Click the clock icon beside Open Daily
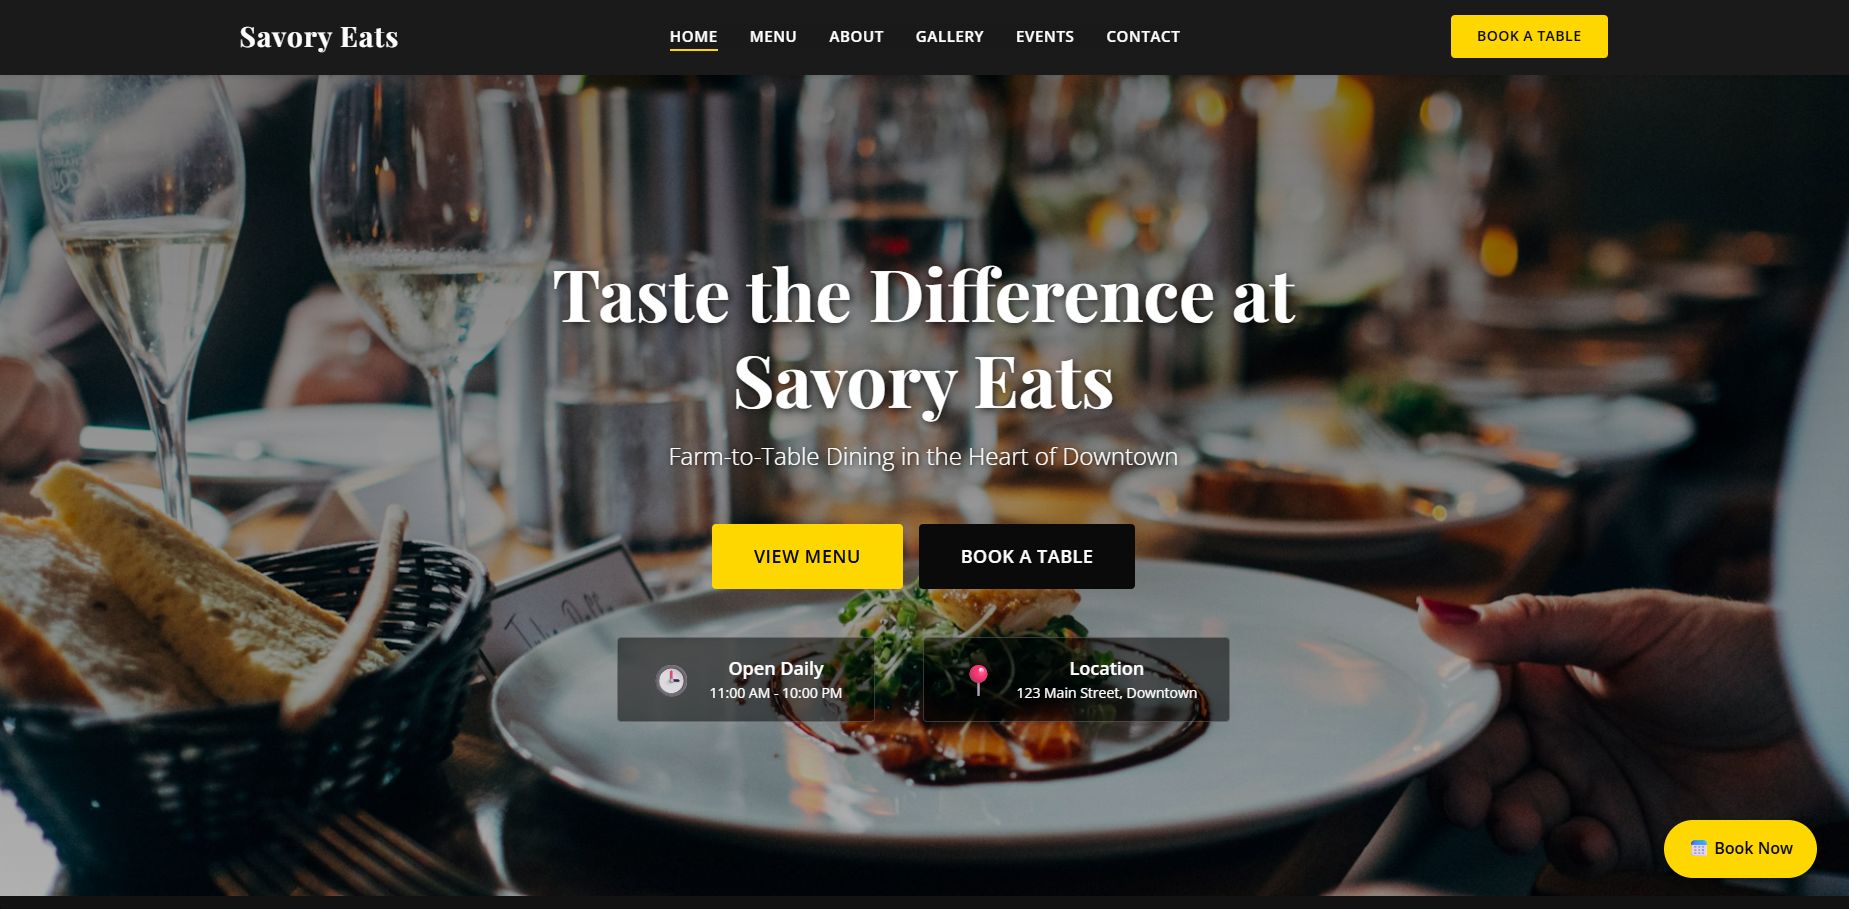The width and height of the screenshot is (1849, 909). point(671,680)
